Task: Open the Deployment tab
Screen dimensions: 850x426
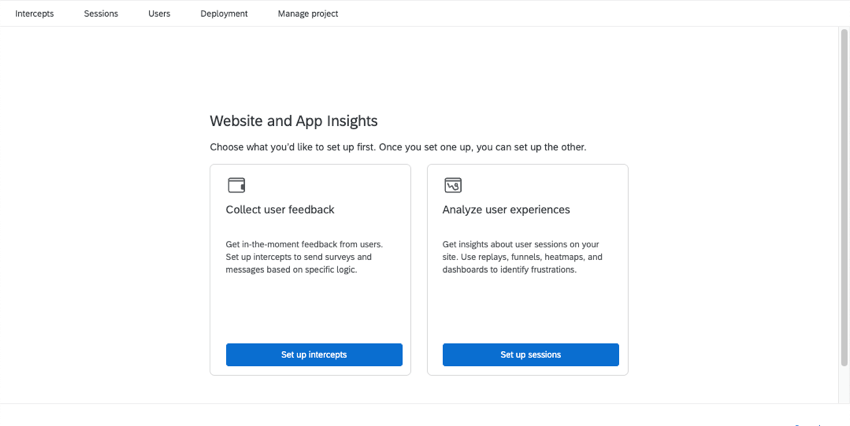Action: click(x=224, y=14)
